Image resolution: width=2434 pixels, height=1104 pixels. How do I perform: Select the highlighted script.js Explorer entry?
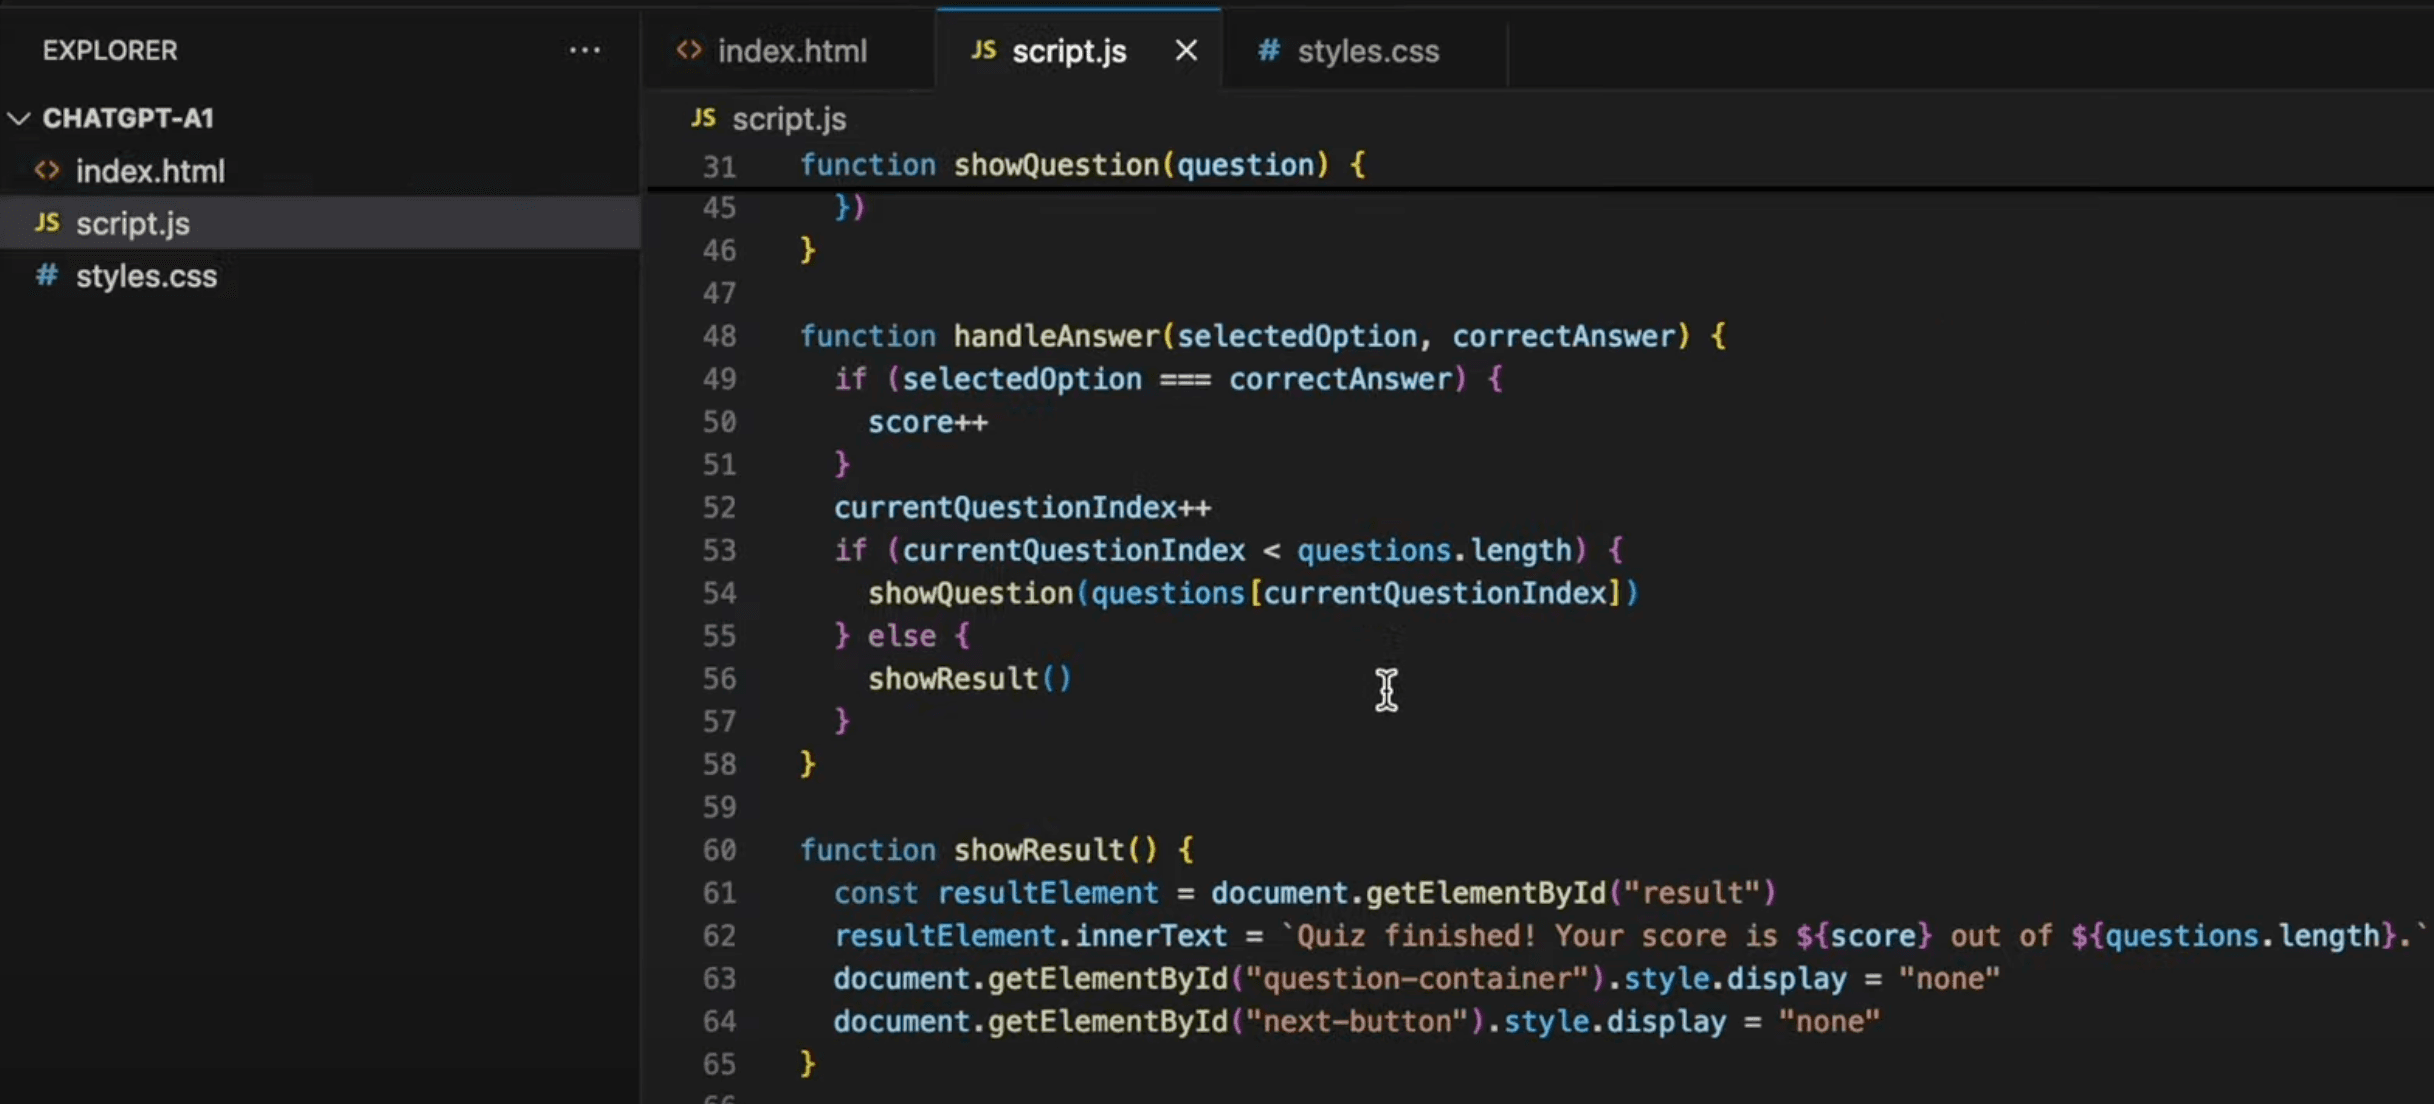(134, 223)
